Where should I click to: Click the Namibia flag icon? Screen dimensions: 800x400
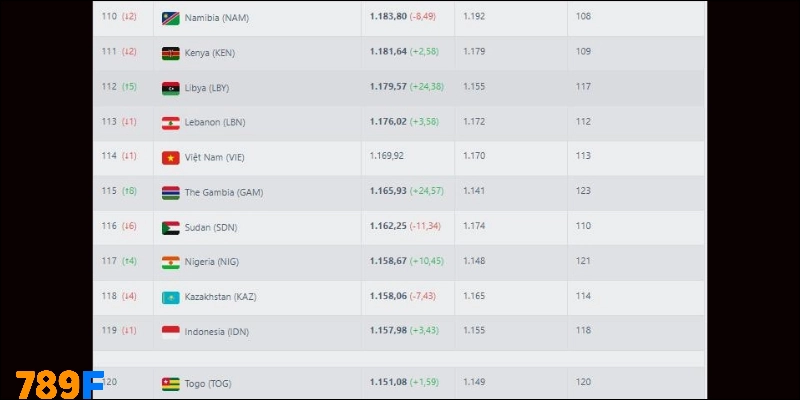171,18
